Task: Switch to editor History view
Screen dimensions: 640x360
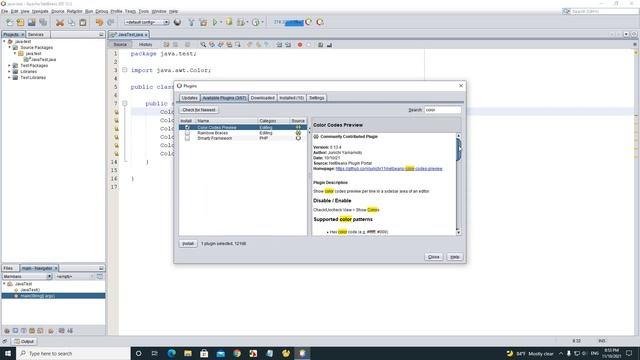Action: click(x=145, y=44)
